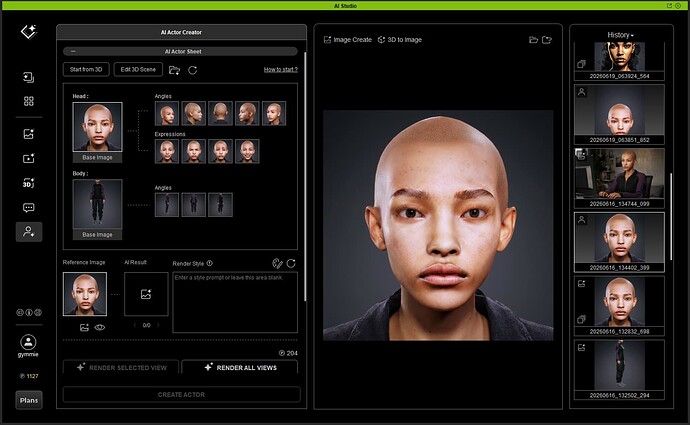Click the 204 points cost indicator
This screenshot has height=425, width=690.
pyautogui.click(x=288, y=353)
